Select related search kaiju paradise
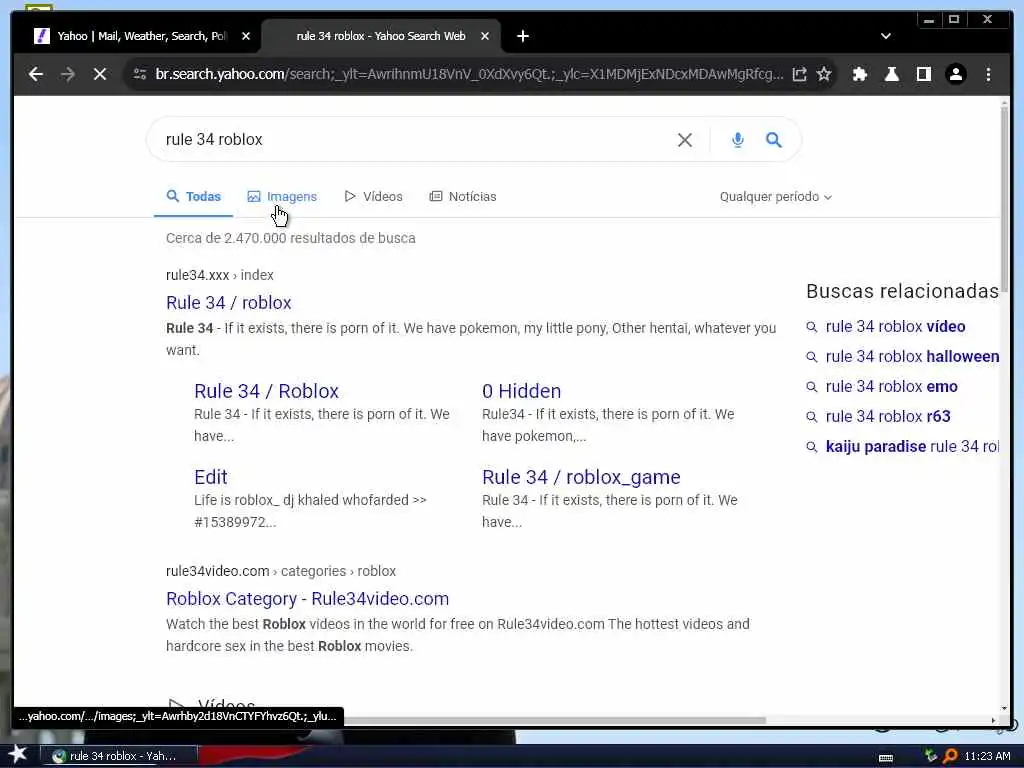The image size is (1024, 768). tap(912, 447)
